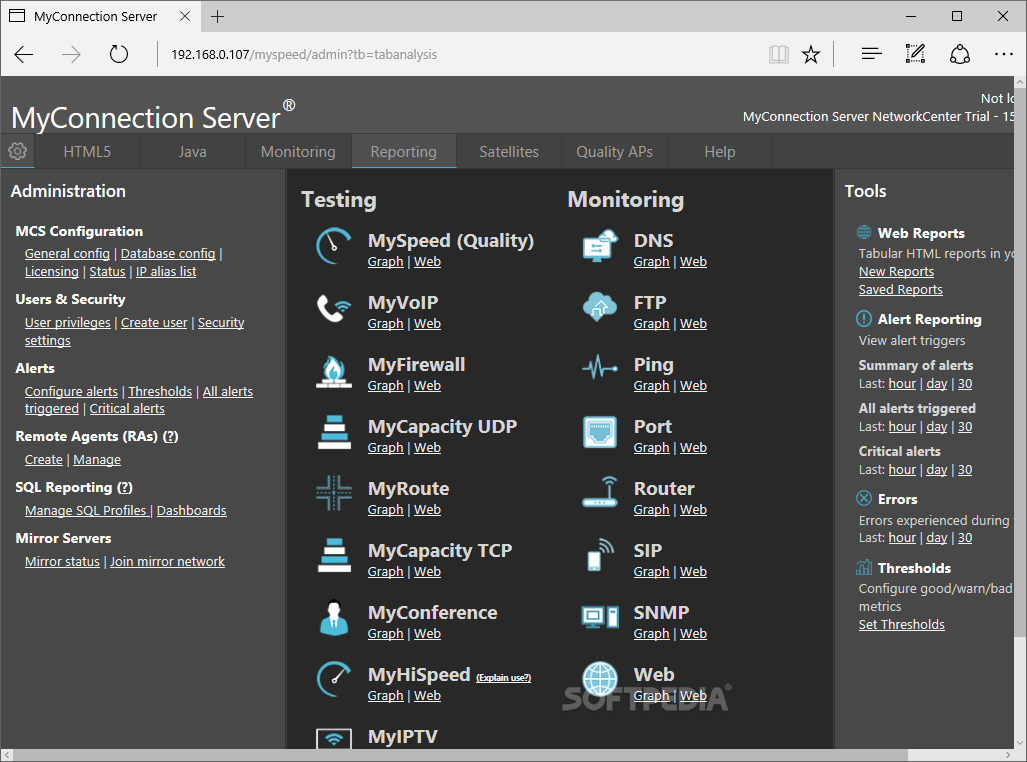Click the MyCapacity TCP stack icon
Screen dimensions: 1027x762
(x=334, y=555)
